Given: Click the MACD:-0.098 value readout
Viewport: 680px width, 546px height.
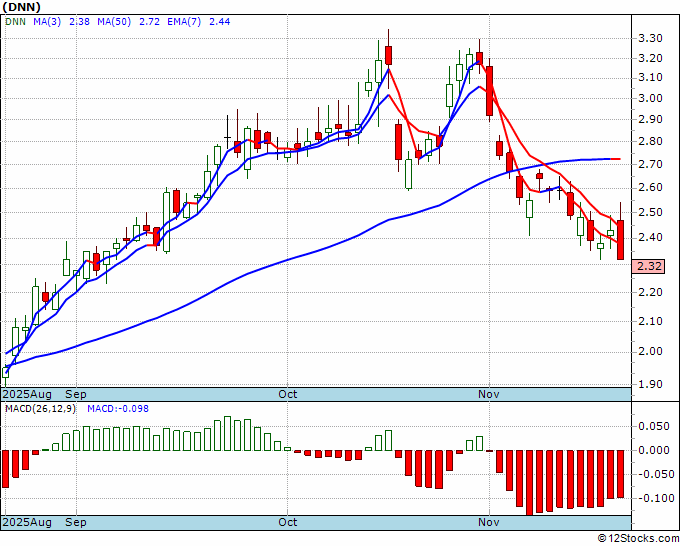Looking at the screenshot, I should point(118,409).
